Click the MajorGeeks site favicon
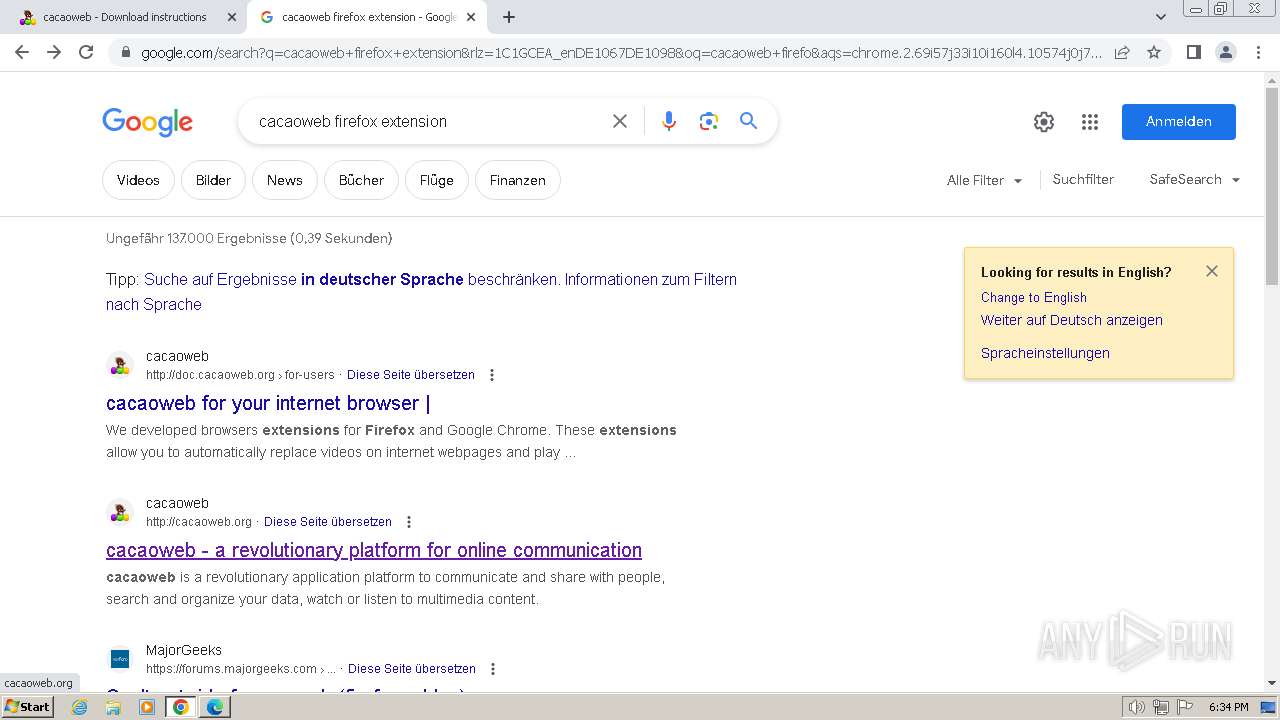 click(120, 658)
